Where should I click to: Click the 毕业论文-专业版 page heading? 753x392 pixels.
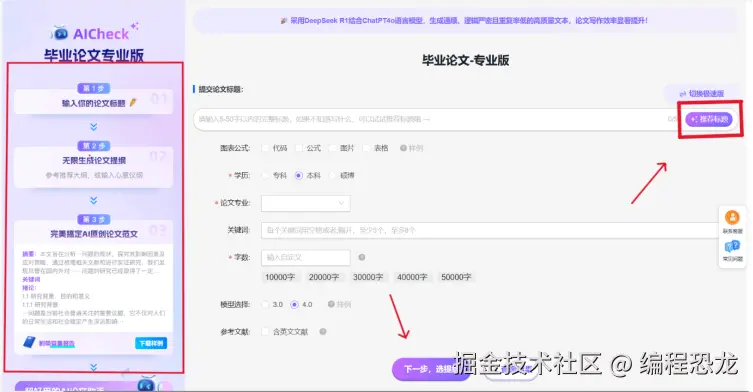(x=465, y=60)
